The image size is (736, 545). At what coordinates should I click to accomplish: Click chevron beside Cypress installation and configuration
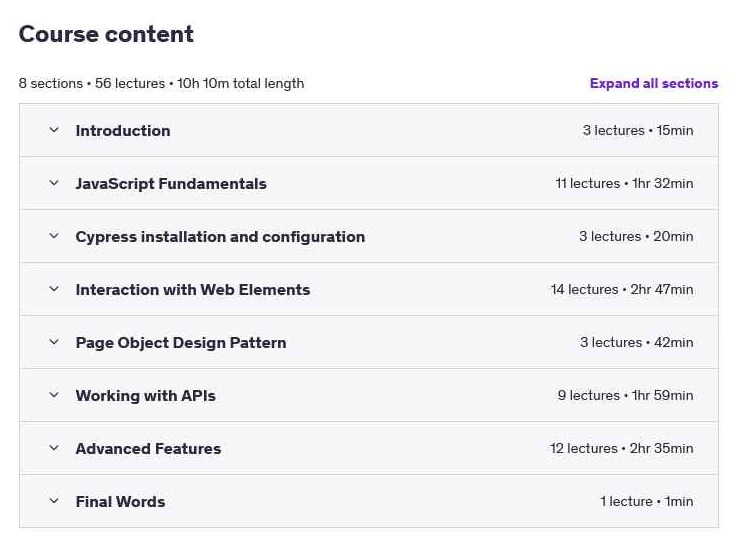click(x=54, y=236)
